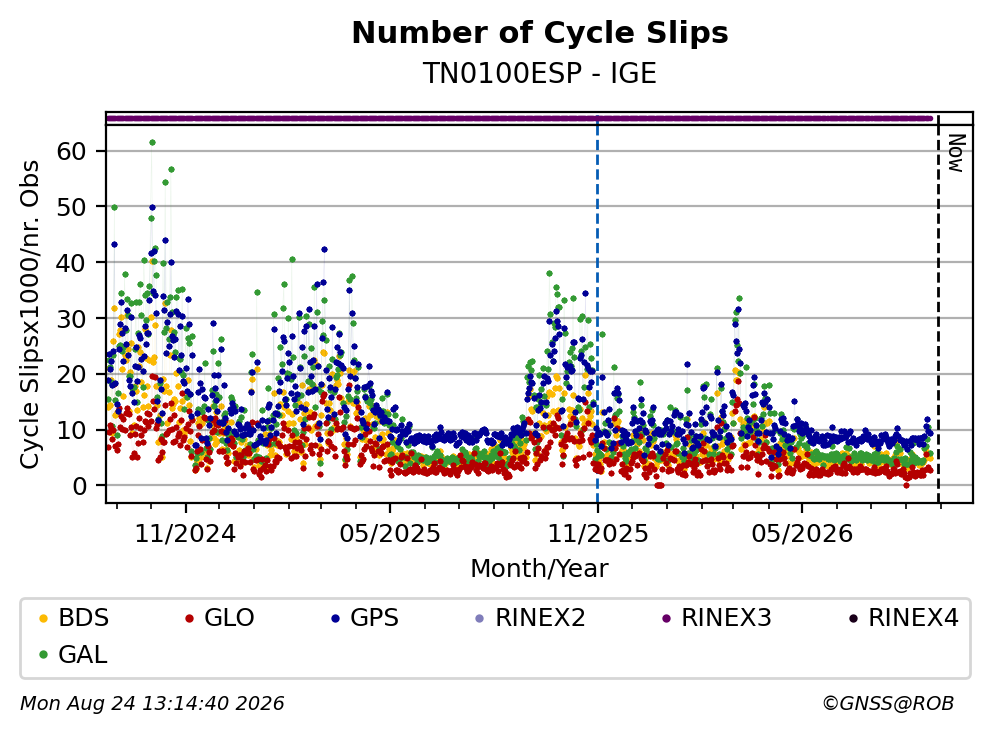The height and width of the screenshot is (734, 993).
Task: Click the timestamp 'Mon Aug 24 13:14:40 2026'
Action: [152, 704]
